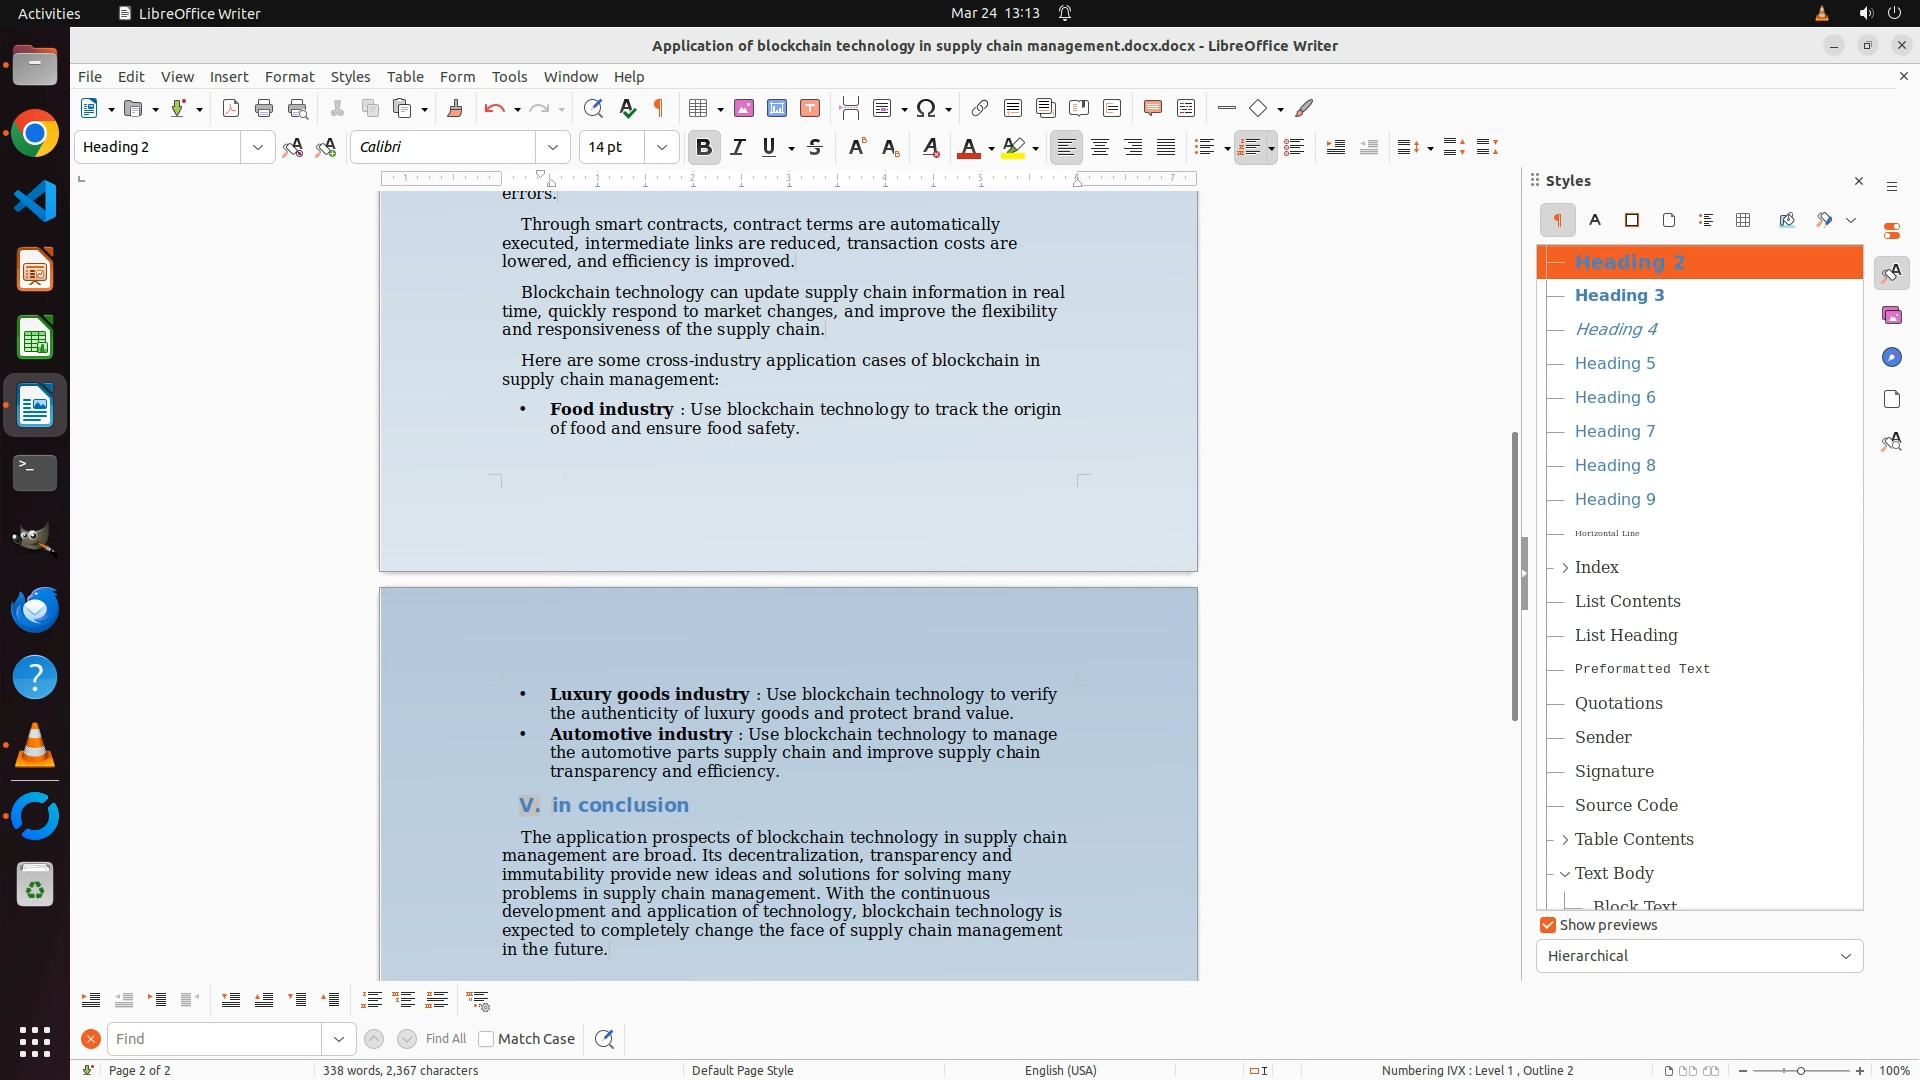Open the Format menu
The height and width of the screenshot is (1080, 1920).
click(289, 77)
